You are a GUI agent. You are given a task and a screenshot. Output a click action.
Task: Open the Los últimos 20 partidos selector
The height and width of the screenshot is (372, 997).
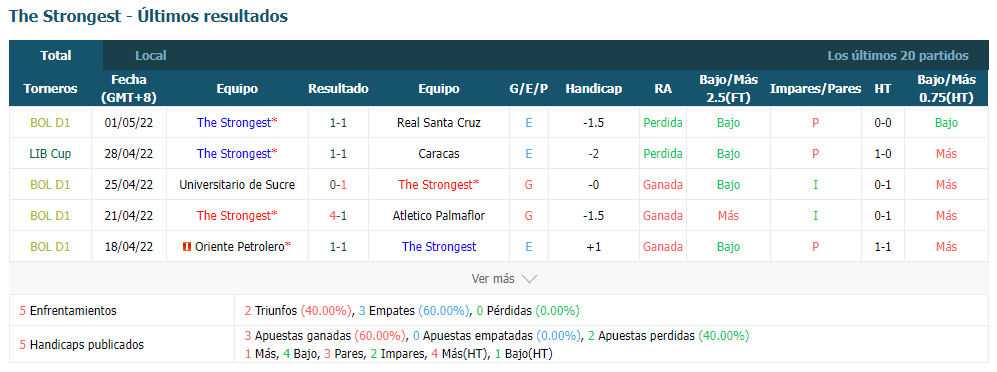click(x=898, y=55)
